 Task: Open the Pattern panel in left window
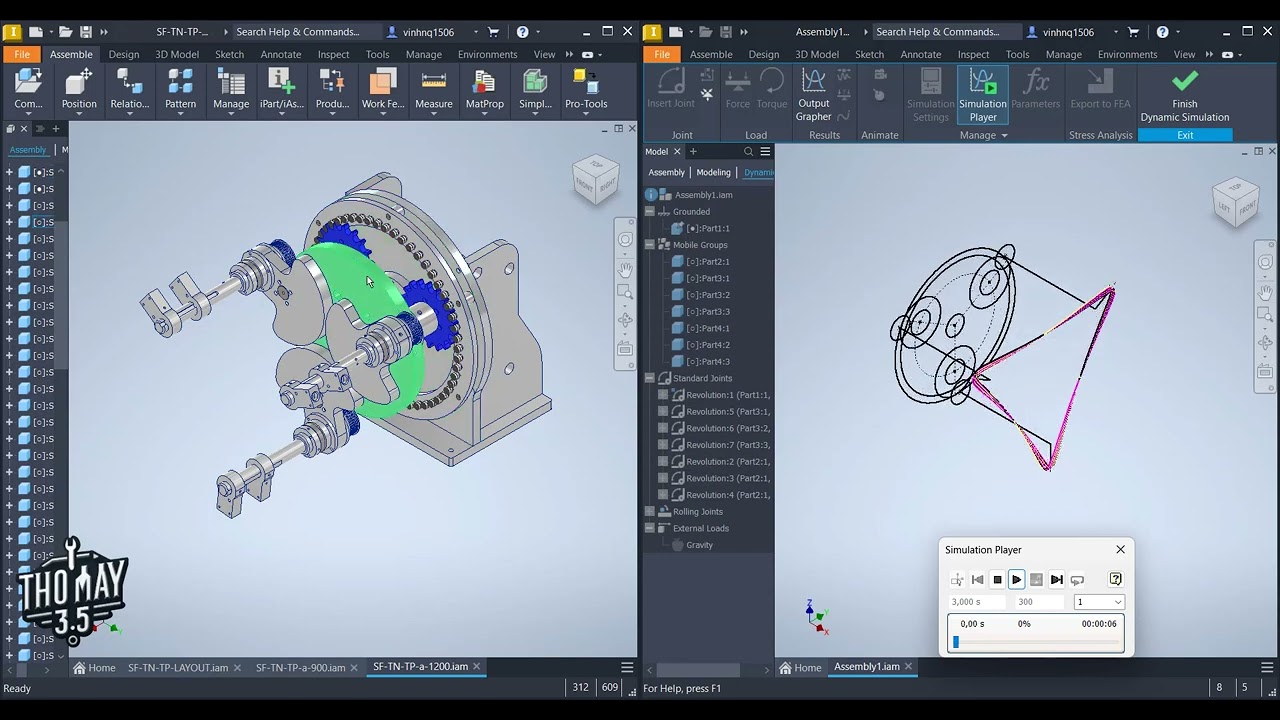pyautogui.click(x=180, y=90)
